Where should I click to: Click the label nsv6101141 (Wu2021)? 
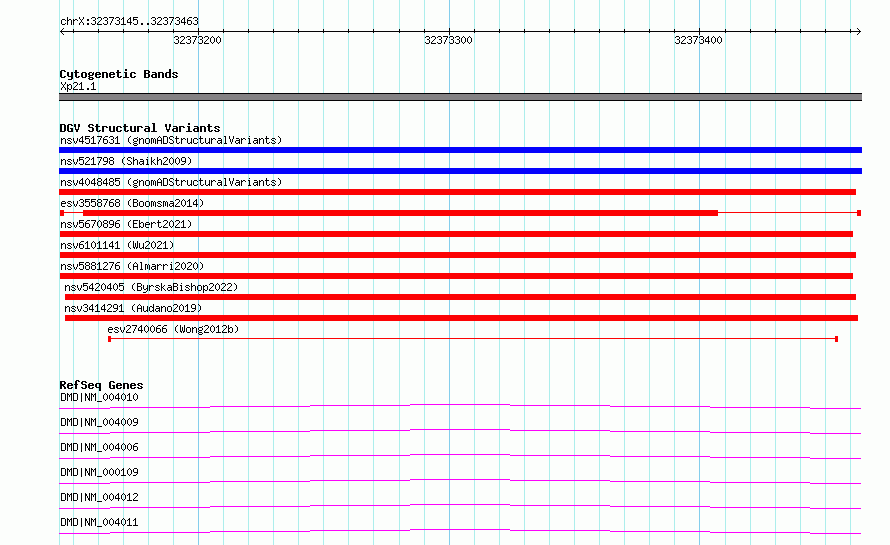pyautogui.click(x=117, y=245)
